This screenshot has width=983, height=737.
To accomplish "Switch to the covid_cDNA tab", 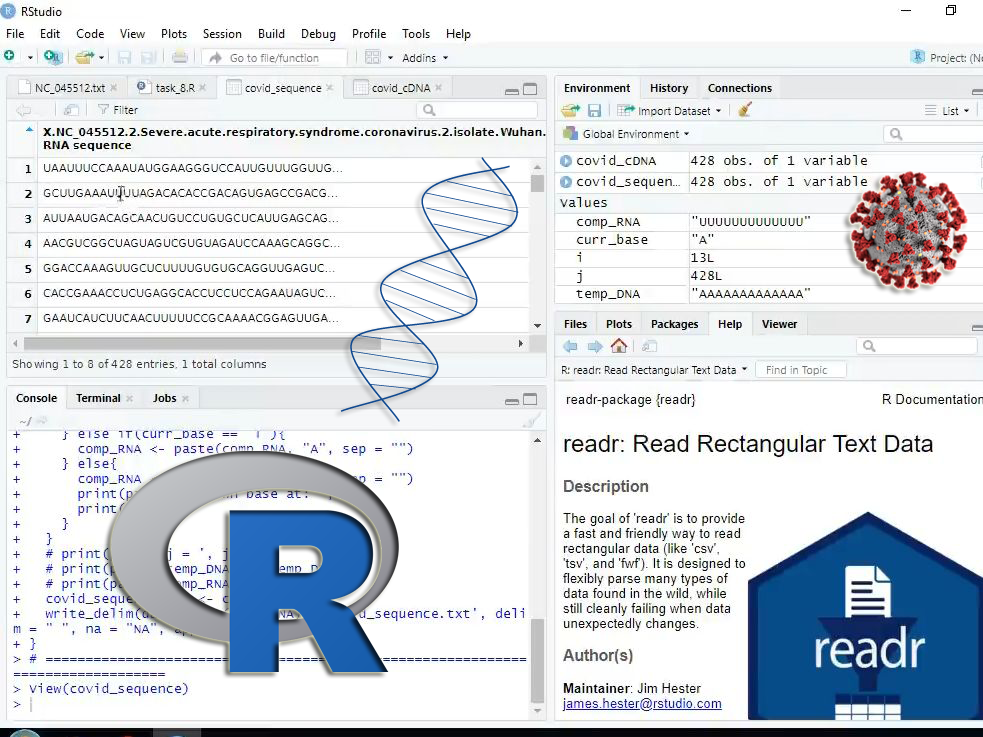I will 401,88.
